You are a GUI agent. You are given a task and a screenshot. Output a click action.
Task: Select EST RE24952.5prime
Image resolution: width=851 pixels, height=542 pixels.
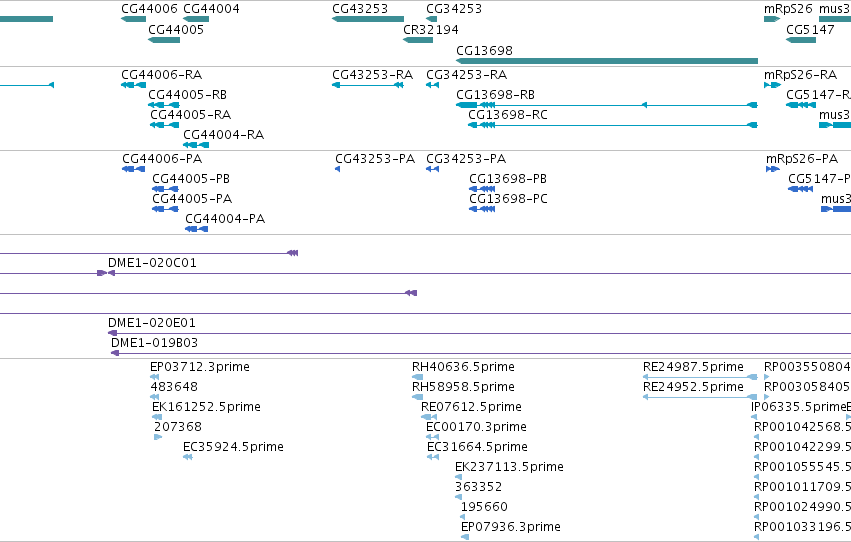[700, 397]
